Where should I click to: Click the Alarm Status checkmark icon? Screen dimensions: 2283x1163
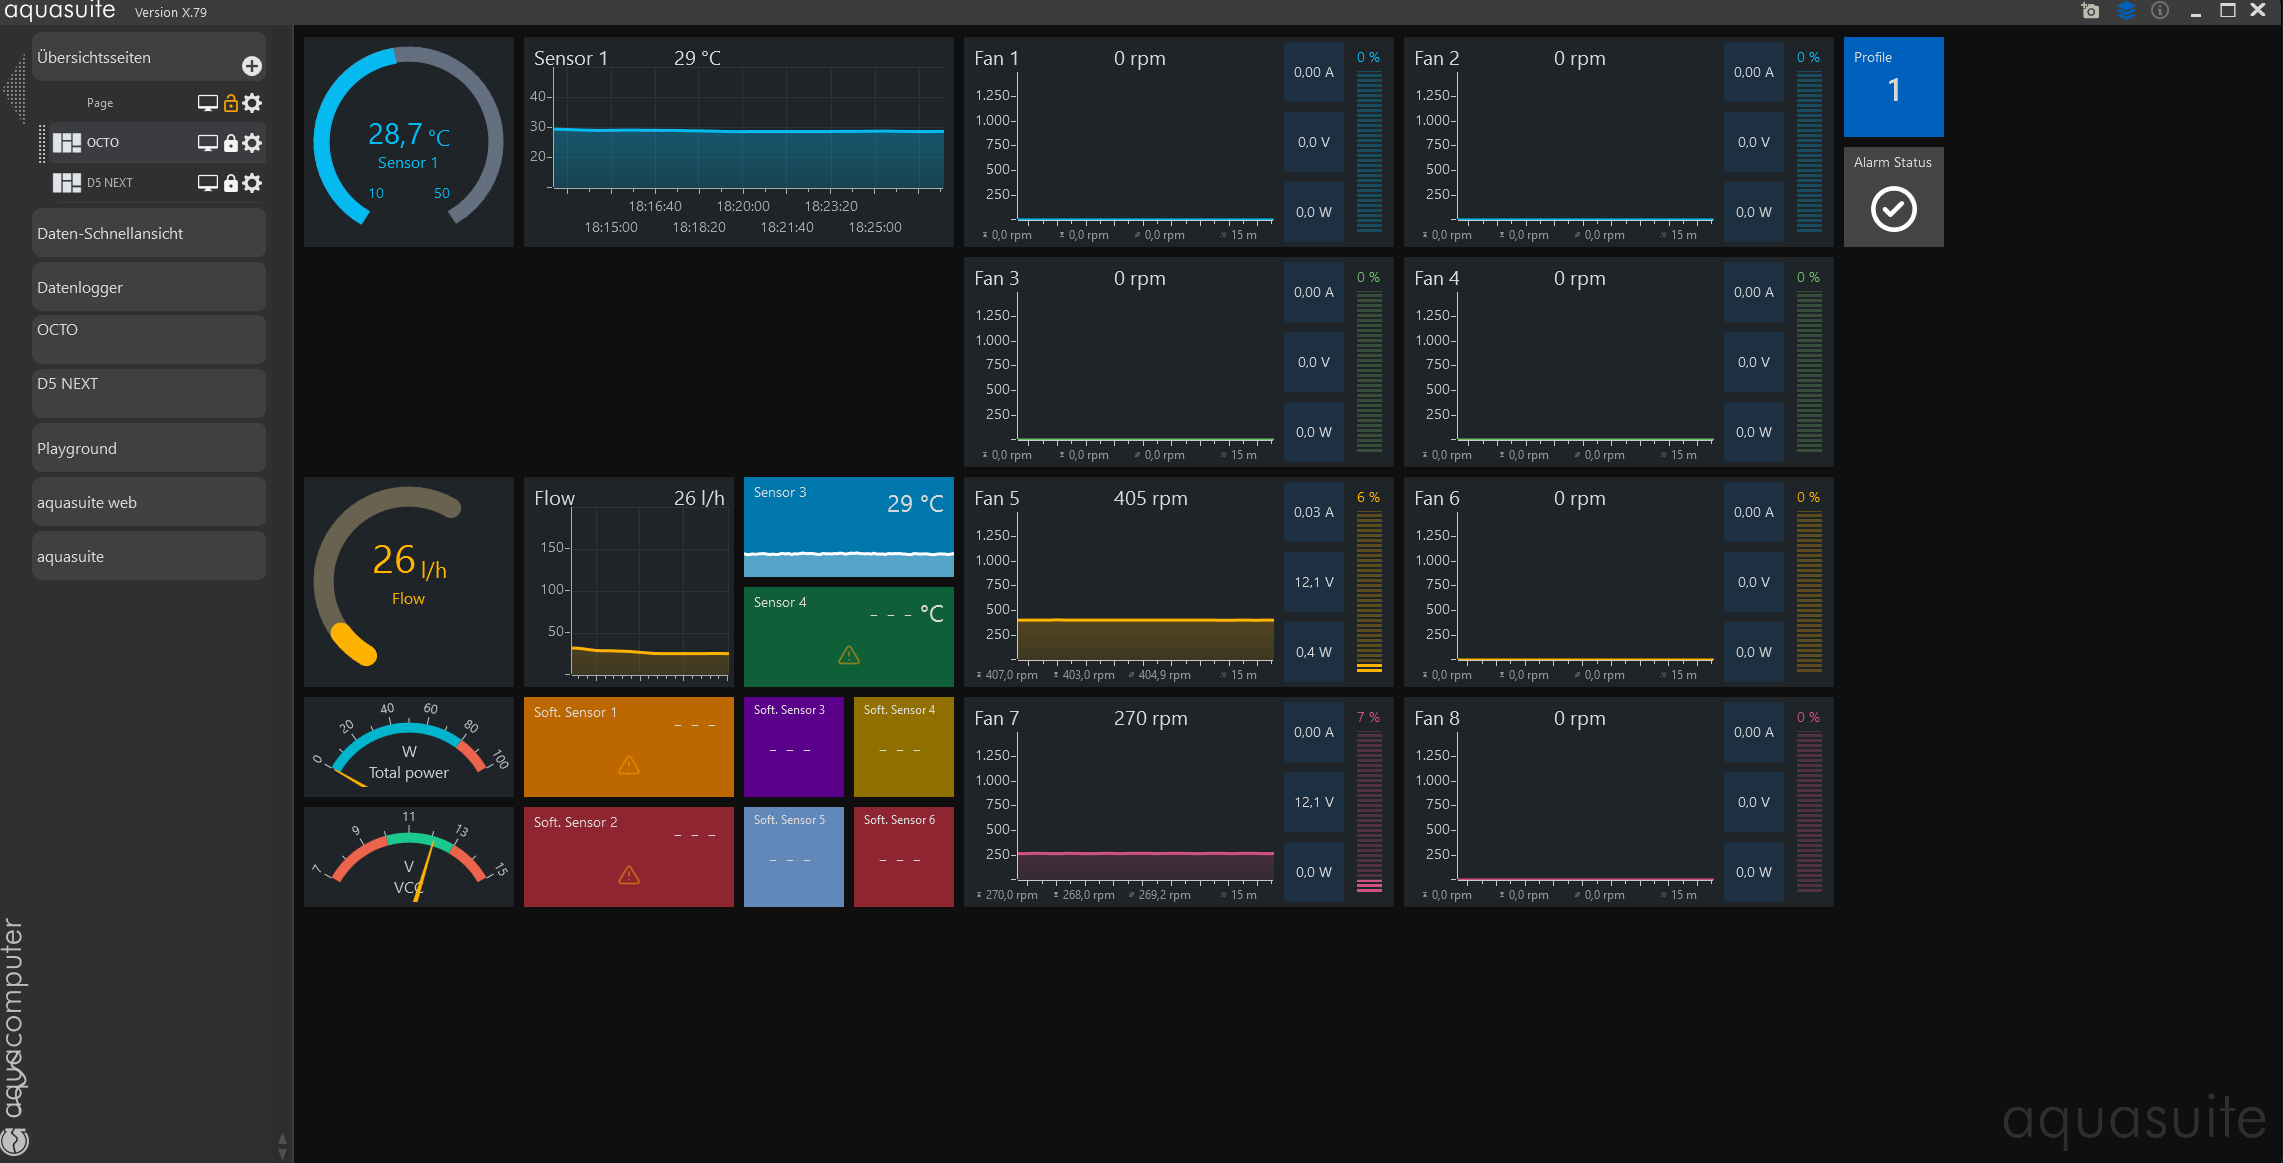click(1893, 209)
